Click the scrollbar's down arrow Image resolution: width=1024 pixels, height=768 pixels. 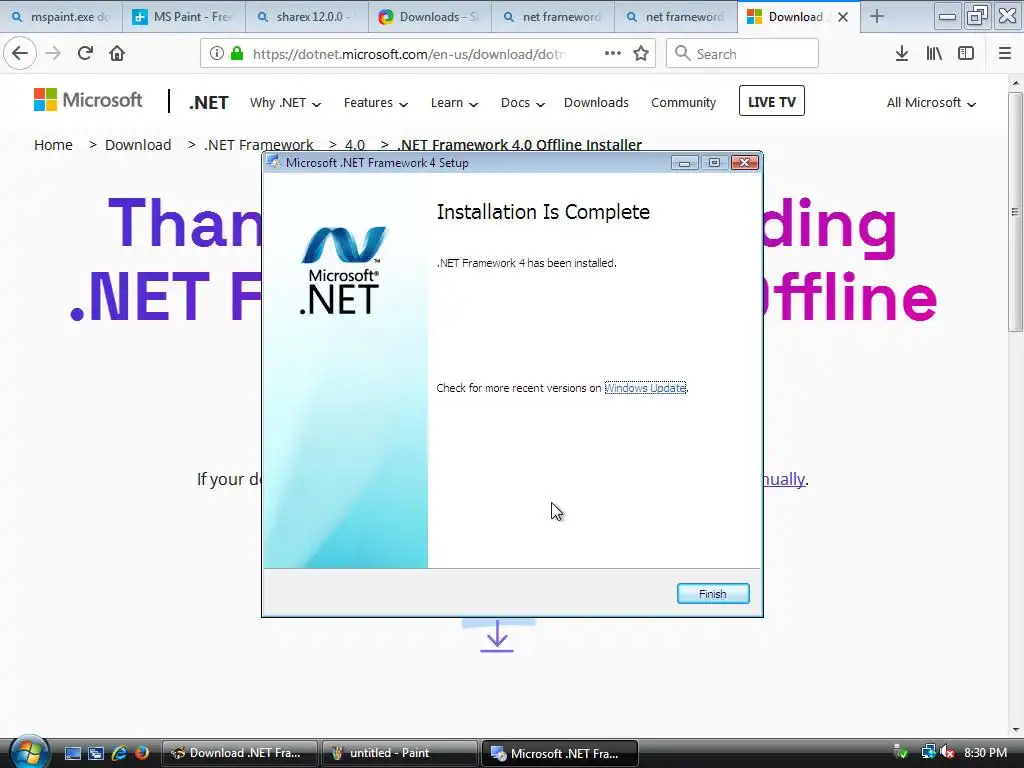[1016, 730]
